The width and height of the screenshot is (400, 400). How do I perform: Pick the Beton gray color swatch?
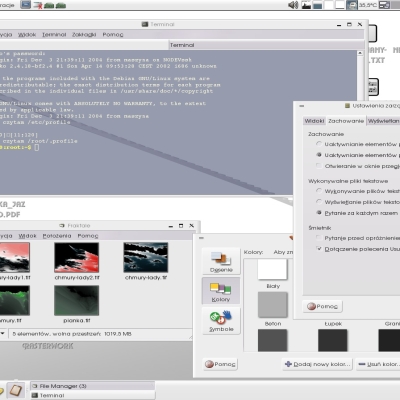272,305
